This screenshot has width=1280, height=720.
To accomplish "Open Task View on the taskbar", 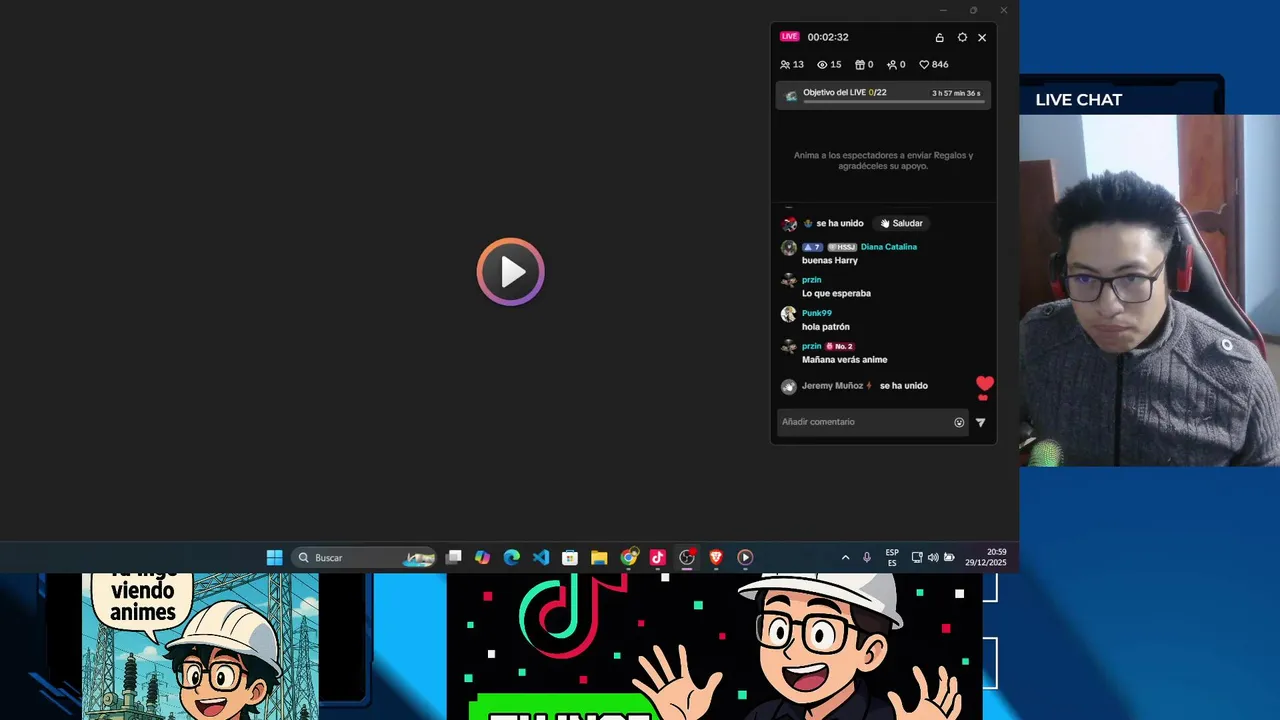I will point(454,557).
